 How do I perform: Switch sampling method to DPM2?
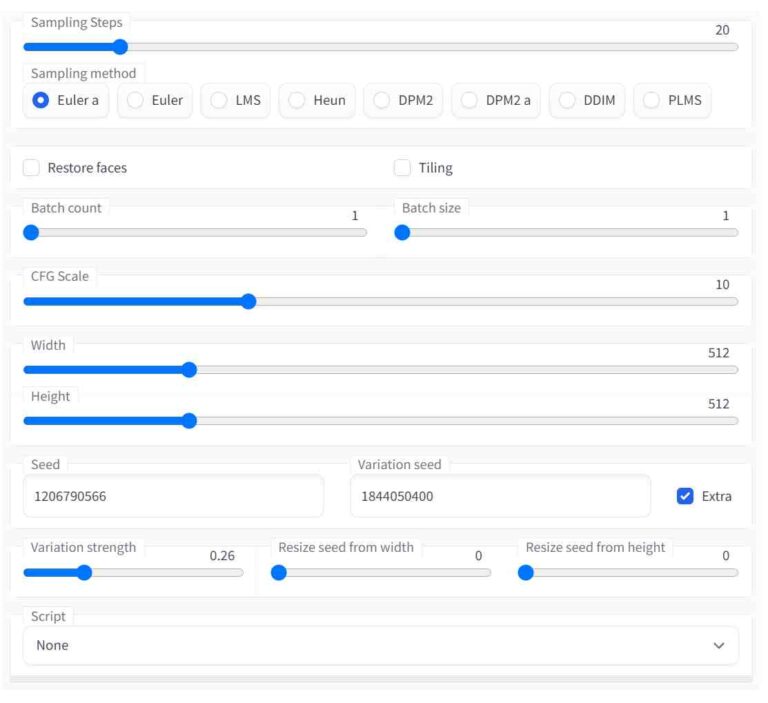click(382, 100)
